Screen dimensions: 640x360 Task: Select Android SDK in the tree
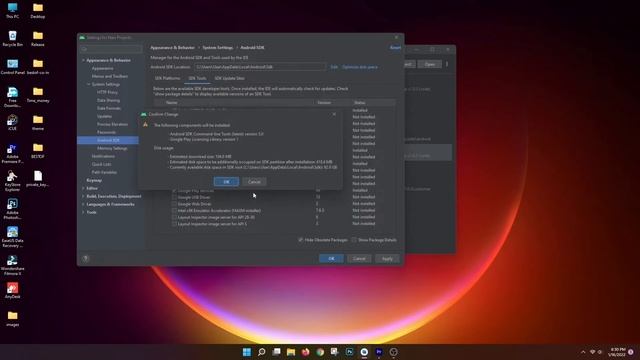108,140
